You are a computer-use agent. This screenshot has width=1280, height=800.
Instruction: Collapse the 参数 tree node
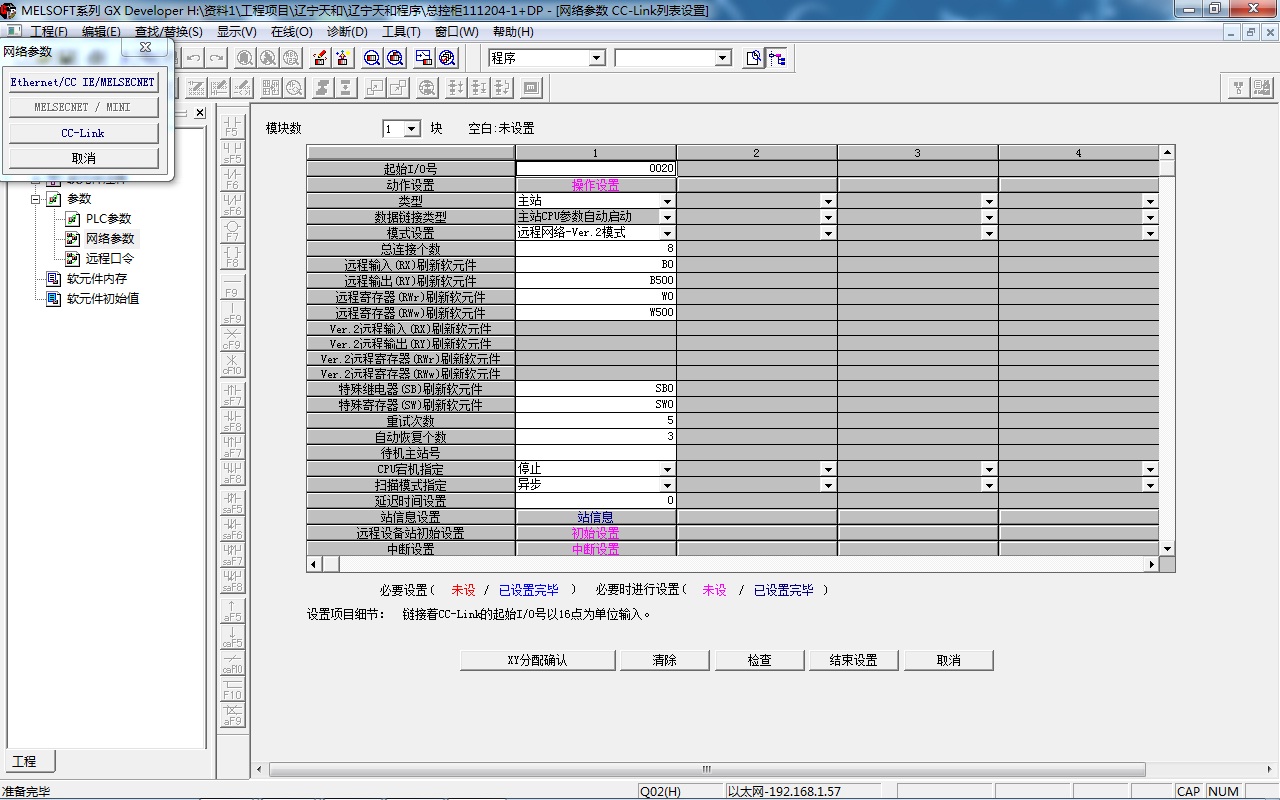click(x=36, y=199)
